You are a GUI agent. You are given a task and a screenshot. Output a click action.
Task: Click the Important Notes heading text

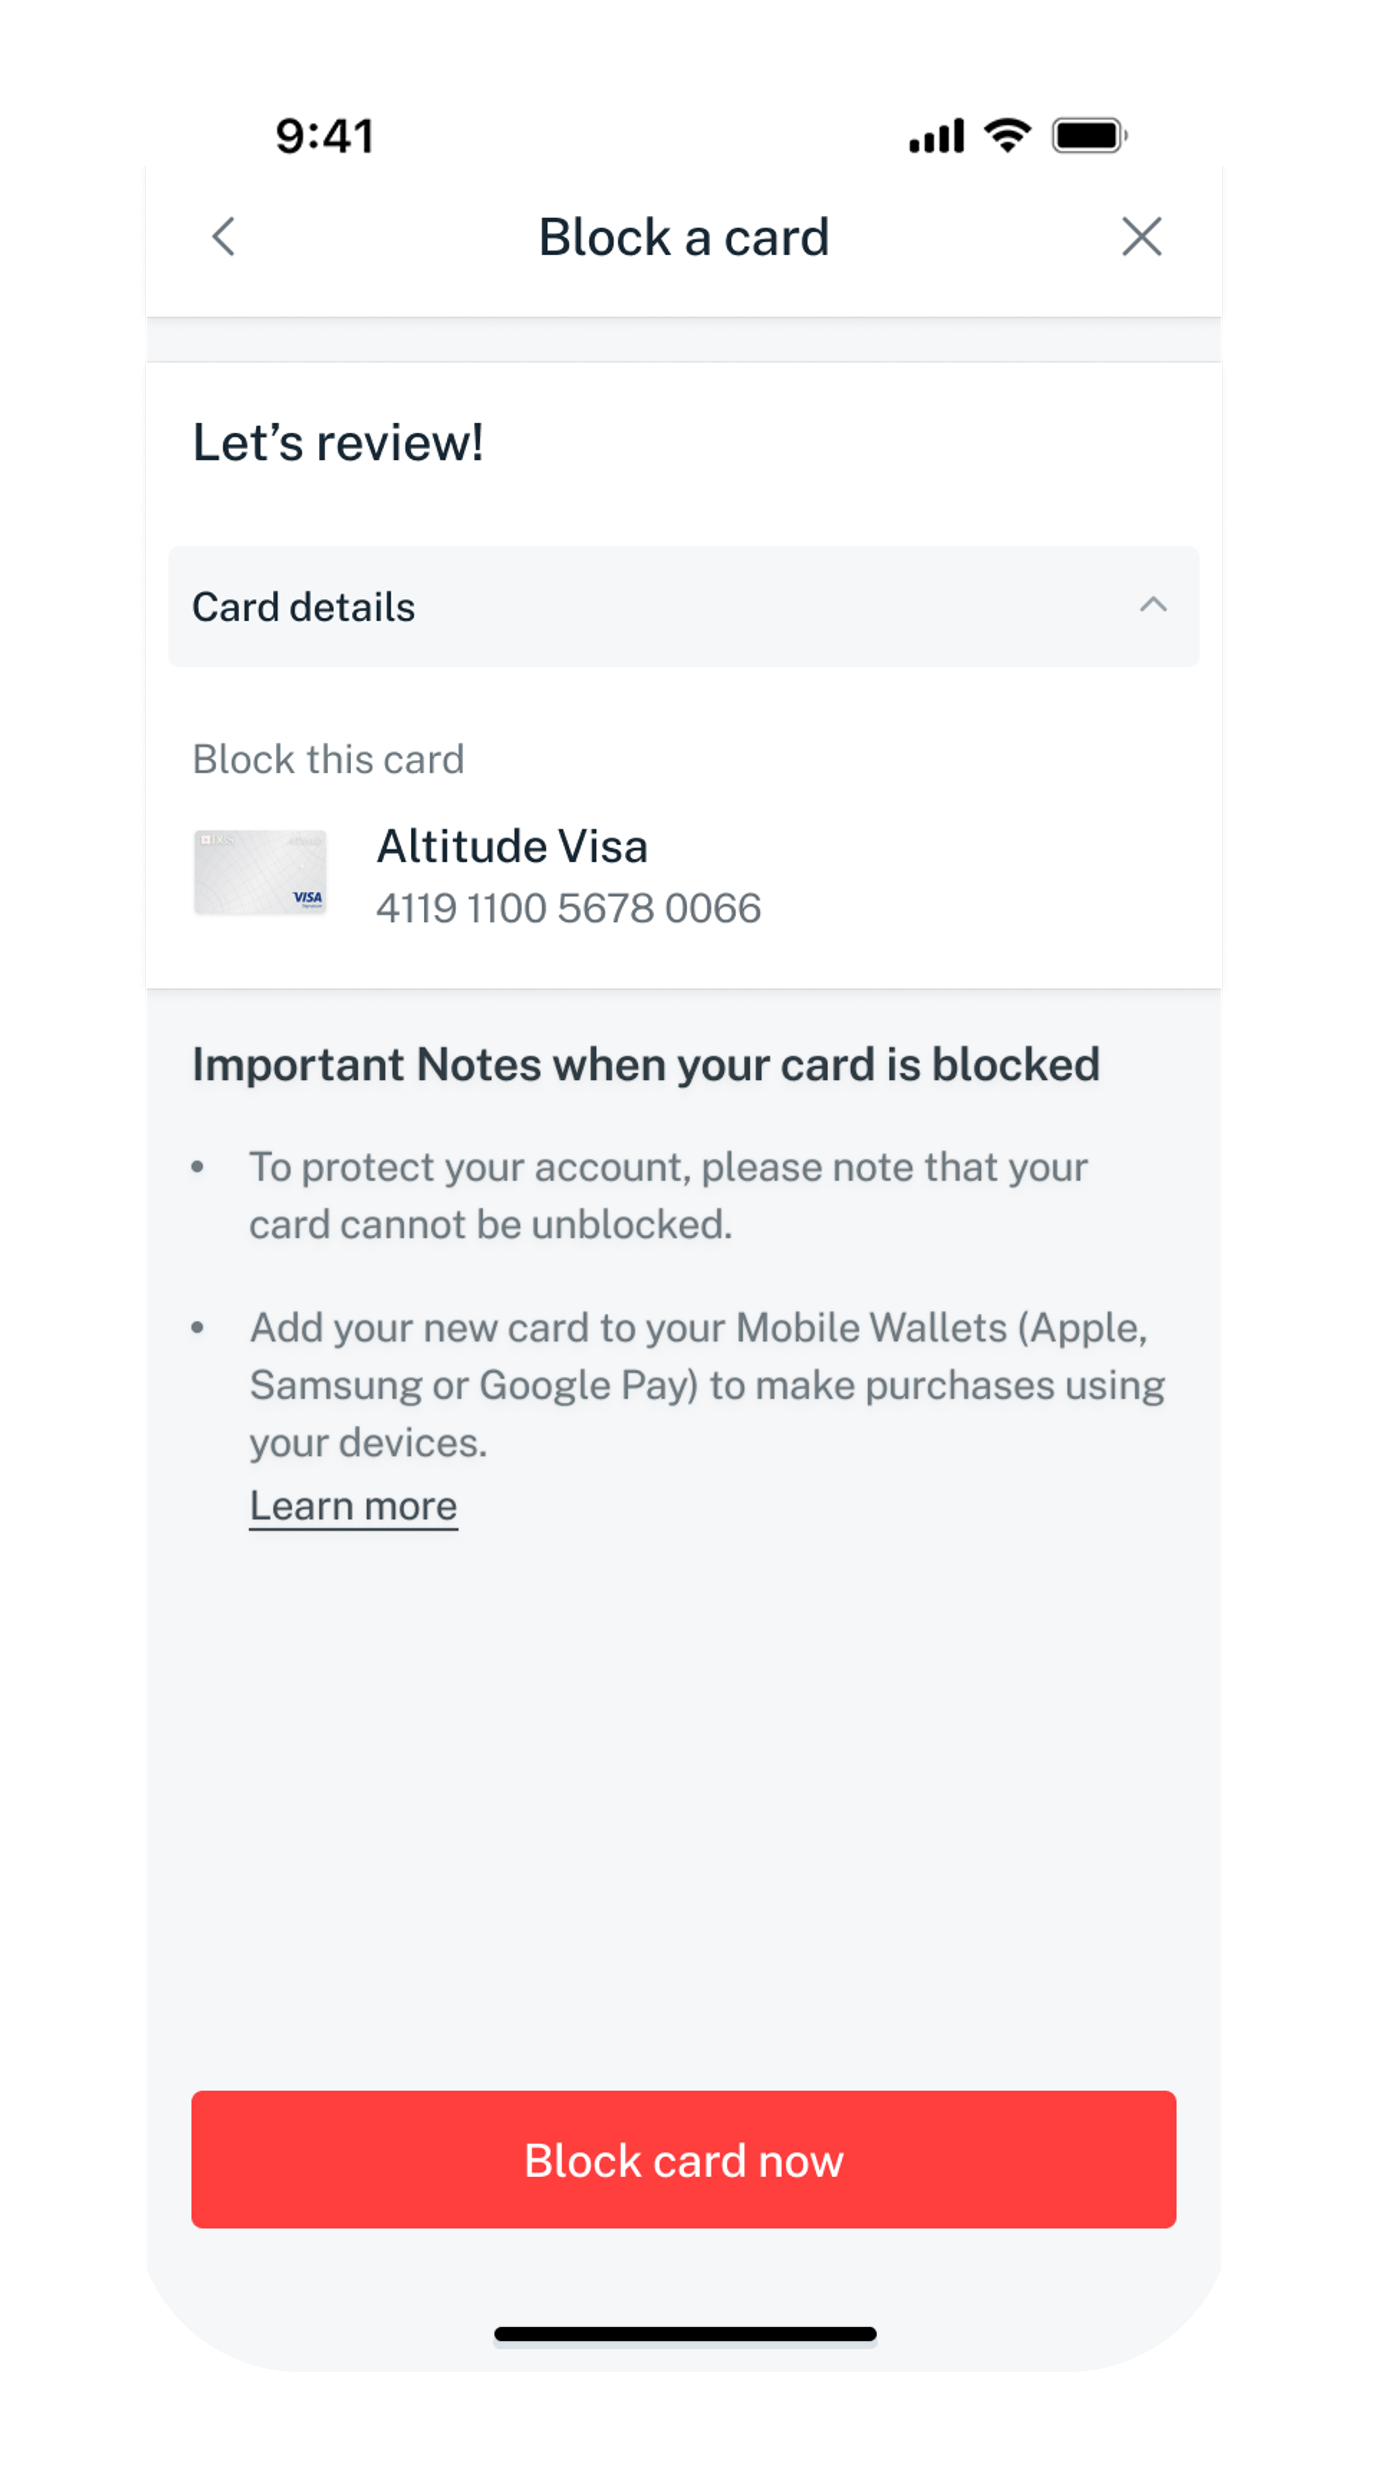[646, 1064]
